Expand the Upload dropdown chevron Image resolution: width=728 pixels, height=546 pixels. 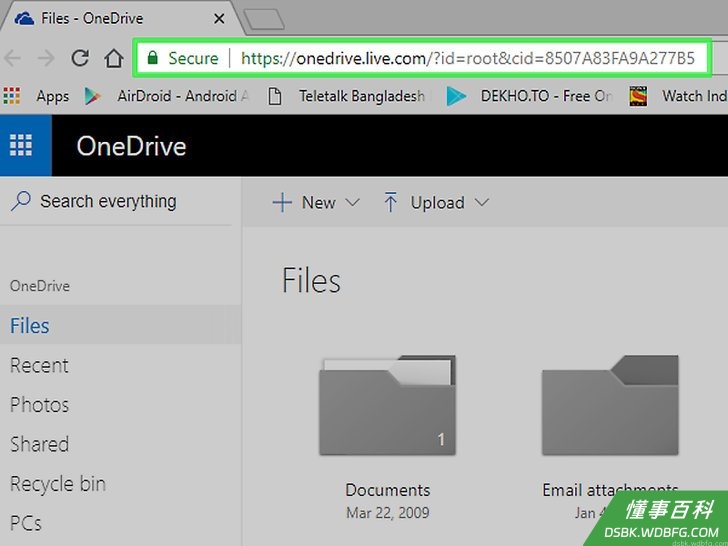tap(482, 202)
